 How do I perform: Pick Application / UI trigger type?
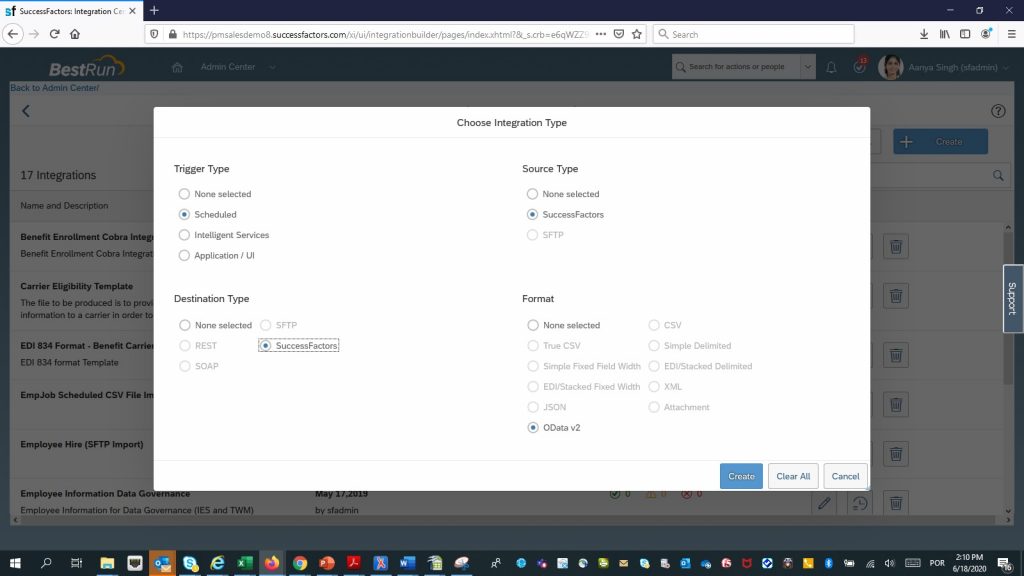(184, 255)
